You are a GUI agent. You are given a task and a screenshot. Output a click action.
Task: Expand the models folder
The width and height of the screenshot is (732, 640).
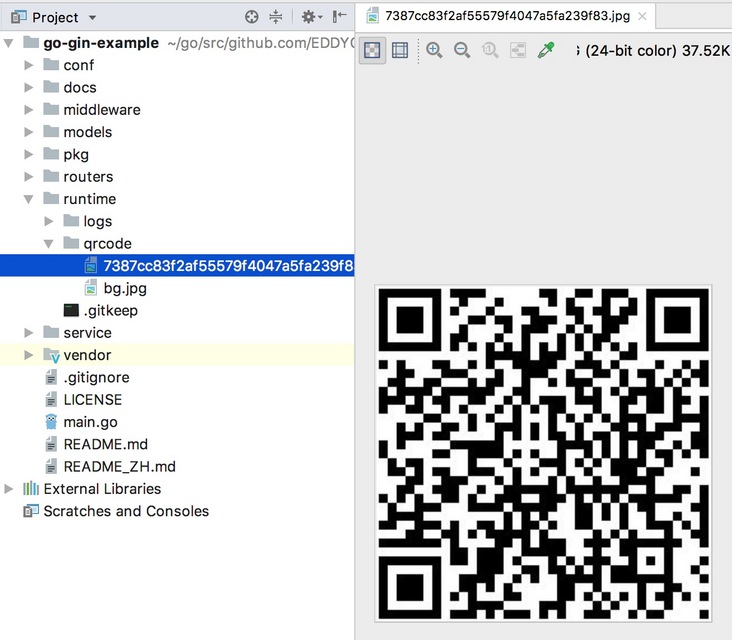(x=28, y=132)
